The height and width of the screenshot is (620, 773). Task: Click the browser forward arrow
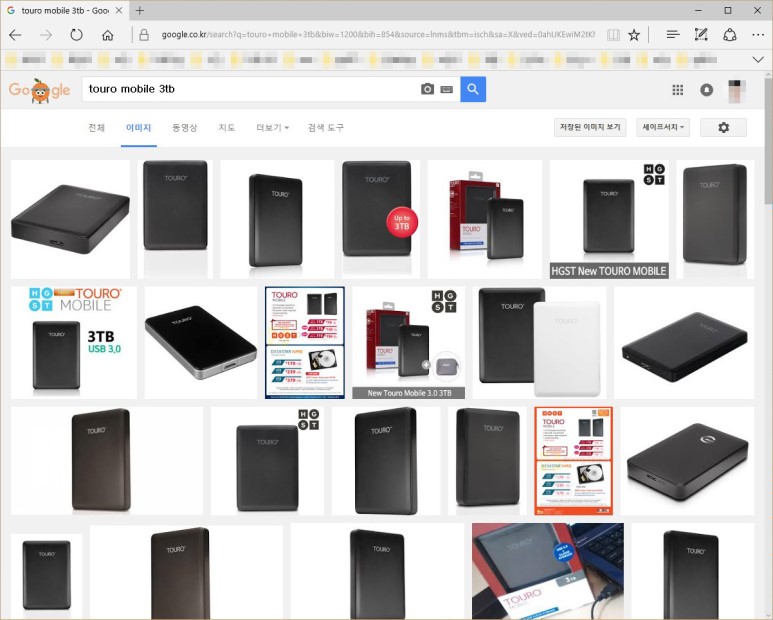tap(46, 35)
